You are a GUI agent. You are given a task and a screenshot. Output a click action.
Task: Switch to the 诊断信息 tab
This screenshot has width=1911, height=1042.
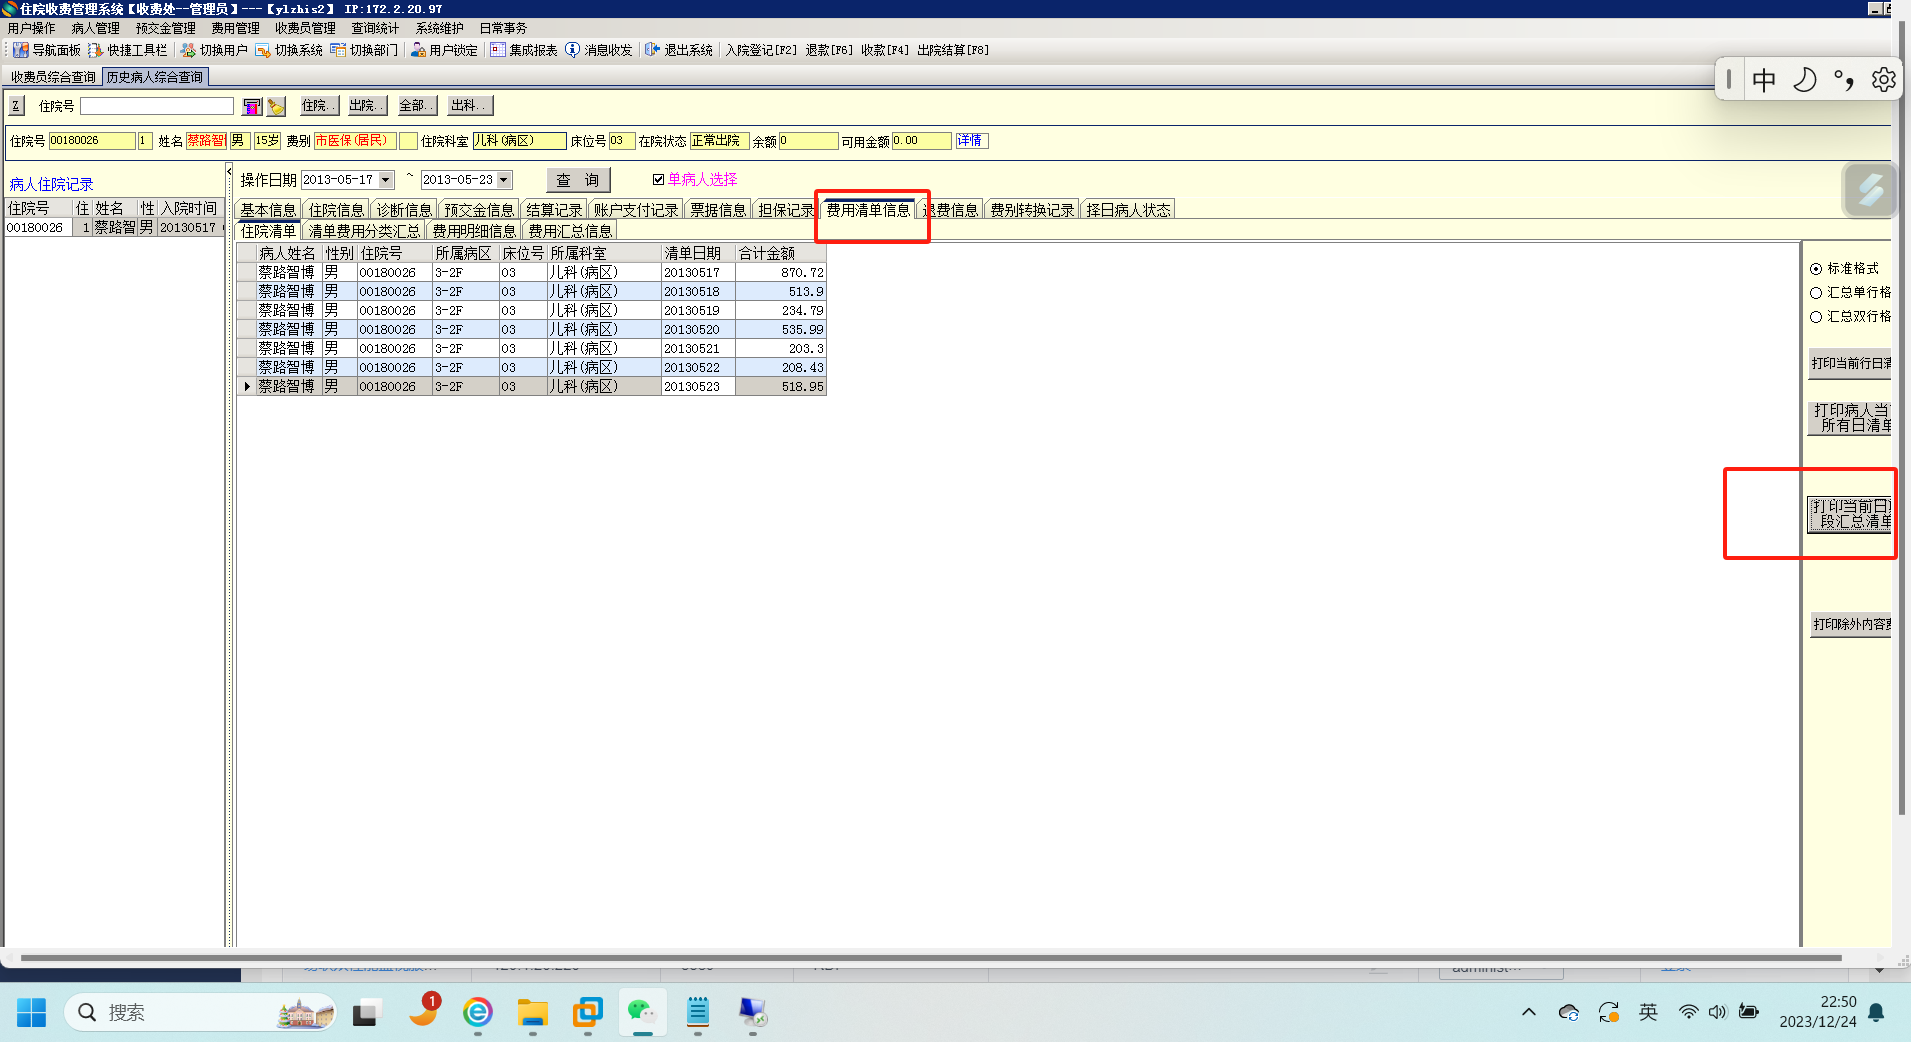(x=404, y=210)
